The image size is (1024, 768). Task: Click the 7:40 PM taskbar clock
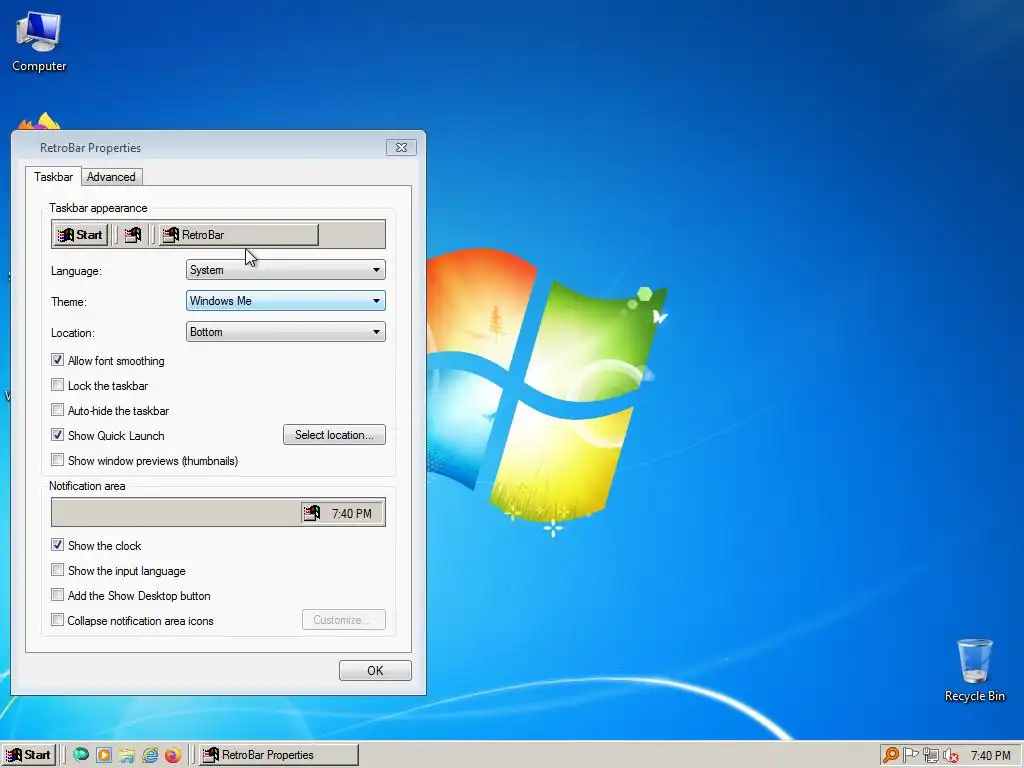pyautogui.click(x=991, y=756)
